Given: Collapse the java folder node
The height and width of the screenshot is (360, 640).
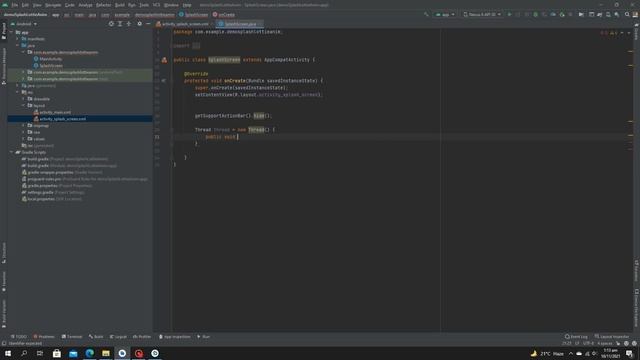Looking at the screenshot, I should (x=18, y=45).
